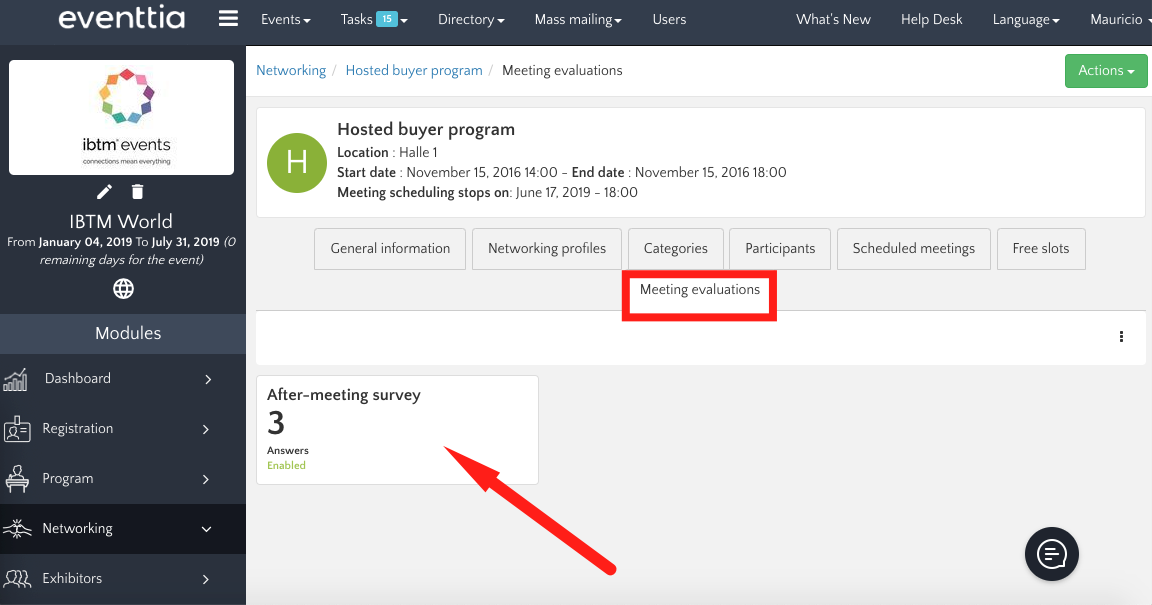The image size is (1152, 605).
Task: Open the chat support bubble
Action: (1051, 553)
